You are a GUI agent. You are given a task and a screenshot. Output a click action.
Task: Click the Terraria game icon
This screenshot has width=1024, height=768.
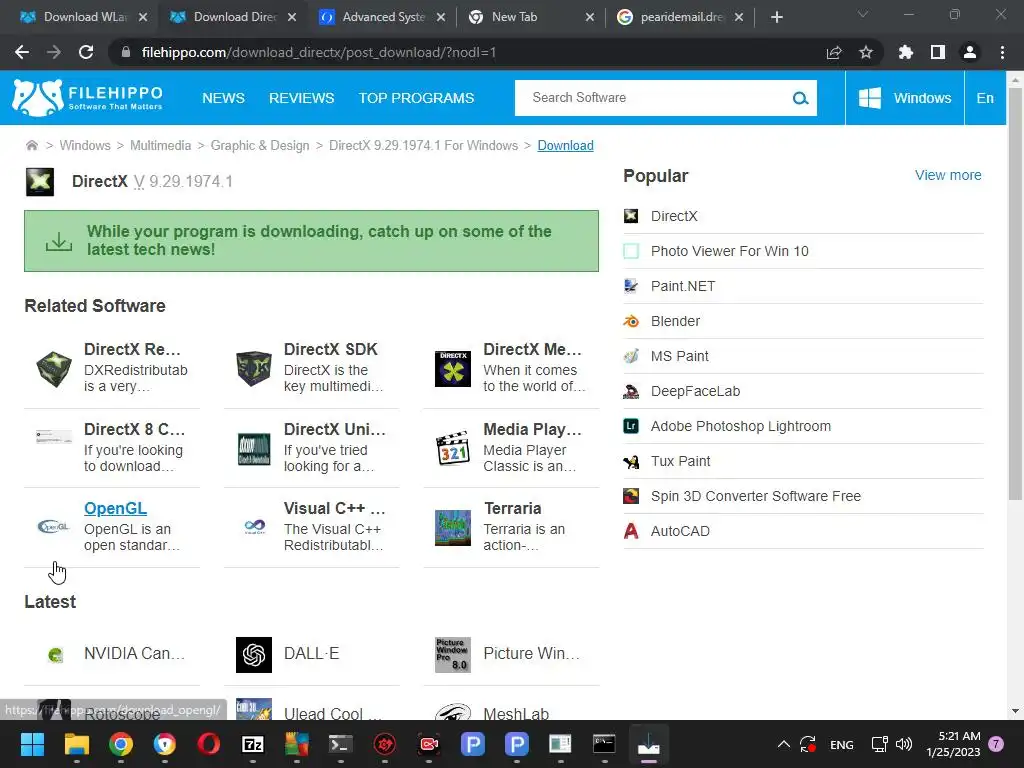(x=453, y=528)
